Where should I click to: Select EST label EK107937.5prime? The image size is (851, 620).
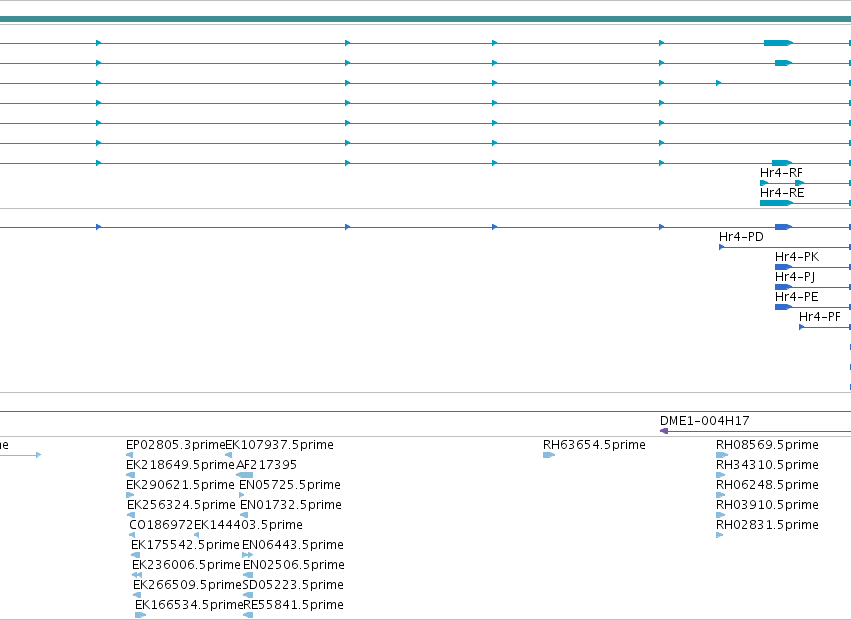pyautogui.click(x=280, y=445)
